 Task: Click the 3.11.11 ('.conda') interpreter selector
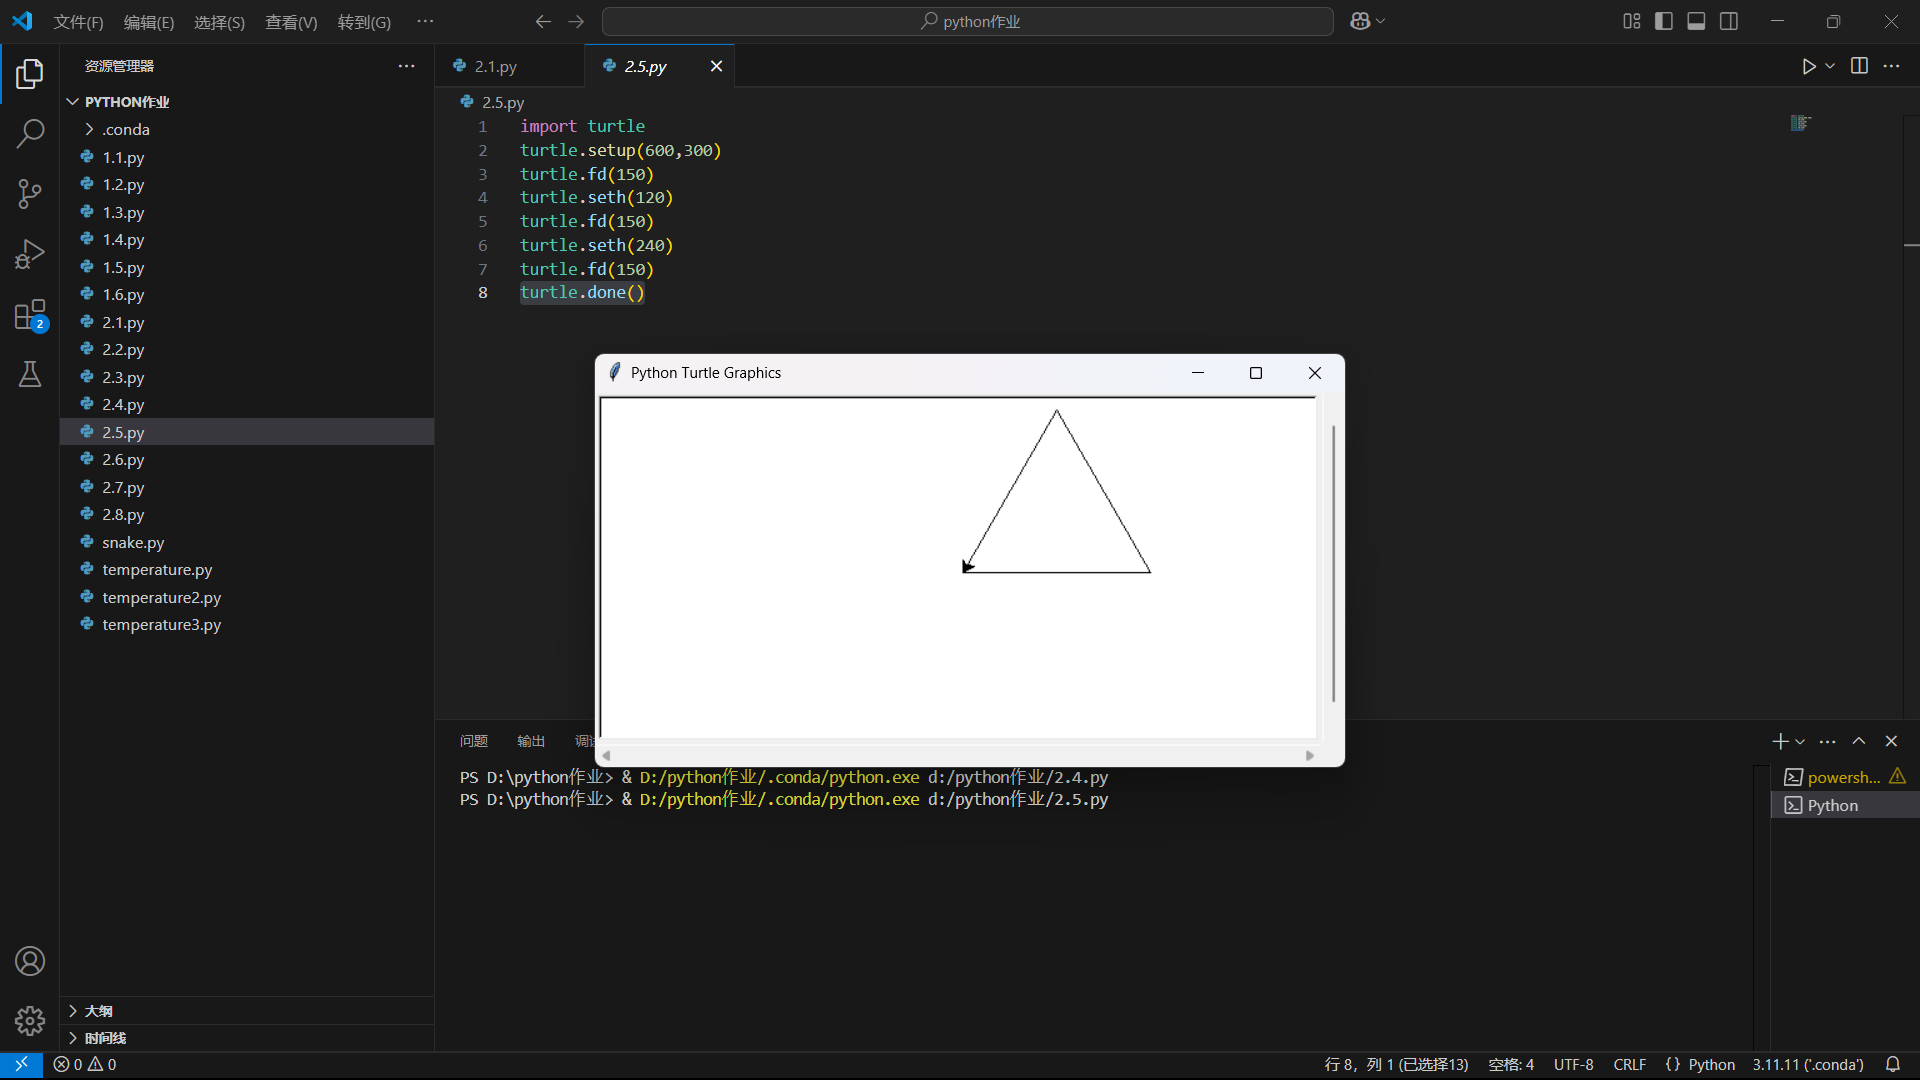point(1807,1064)
